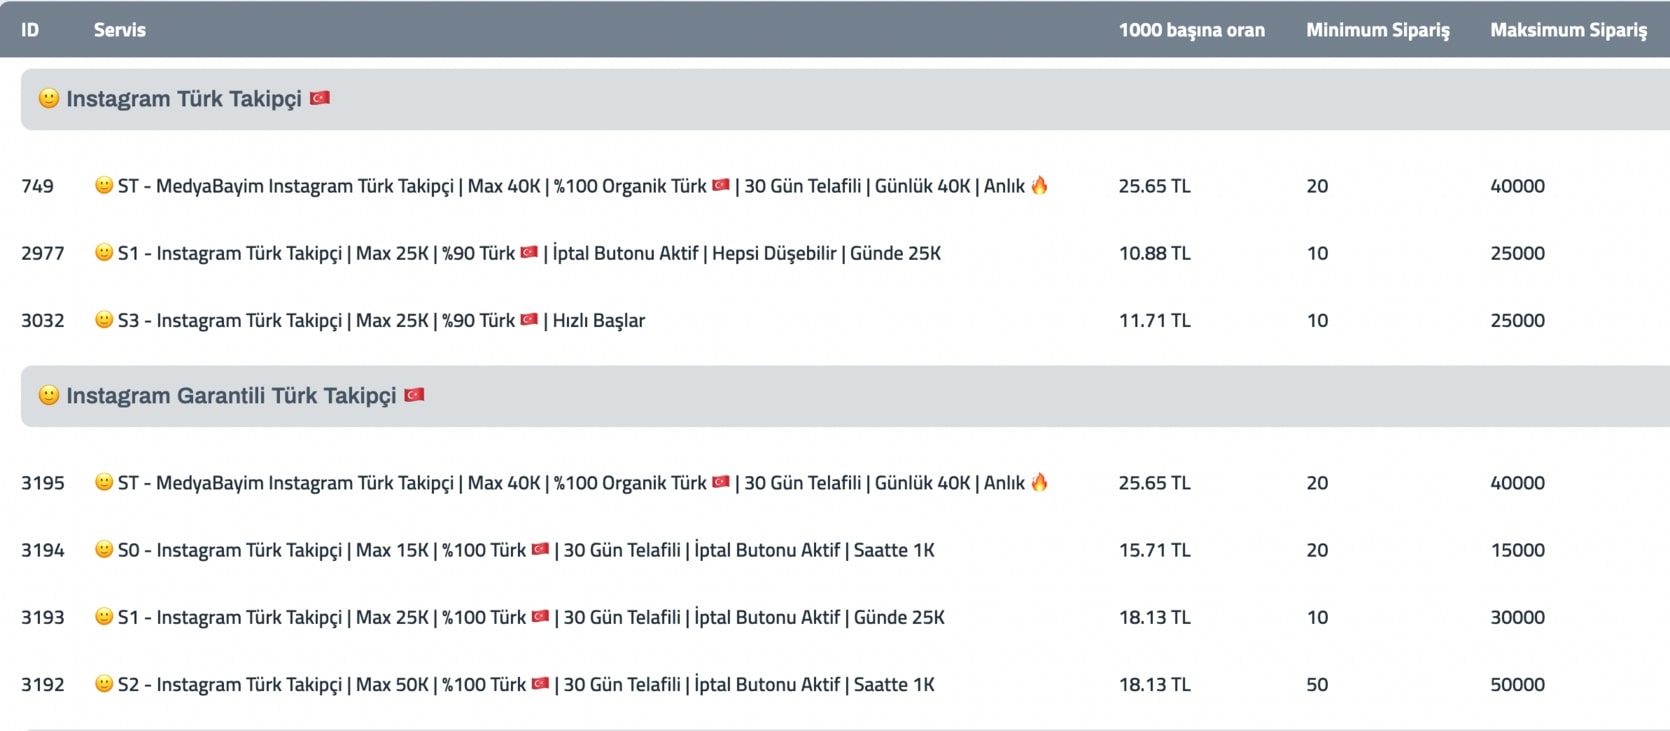Viewport: 1670px width, 731px height.
Task: Click the Turkish flag in service 3194 description
Action: pos(540,549)
